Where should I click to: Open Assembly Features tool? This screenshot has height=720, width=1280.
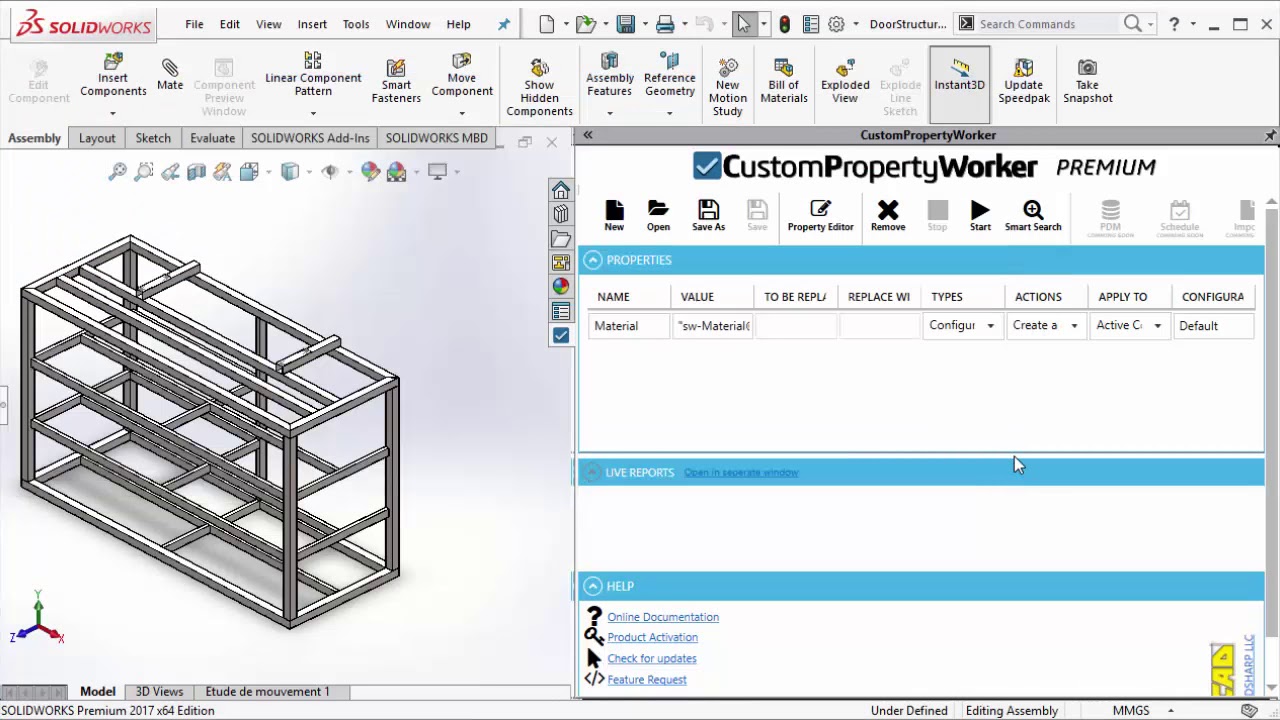pos(609,75)
